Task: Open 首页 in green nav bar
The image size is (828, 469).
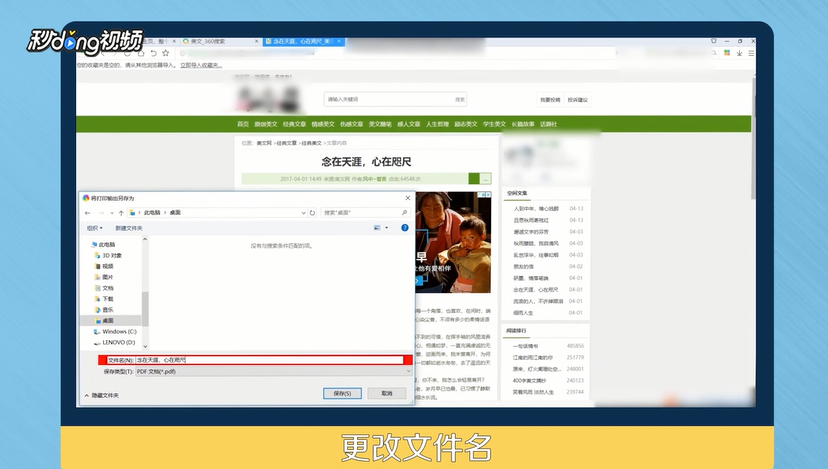Action: (243, 124)
